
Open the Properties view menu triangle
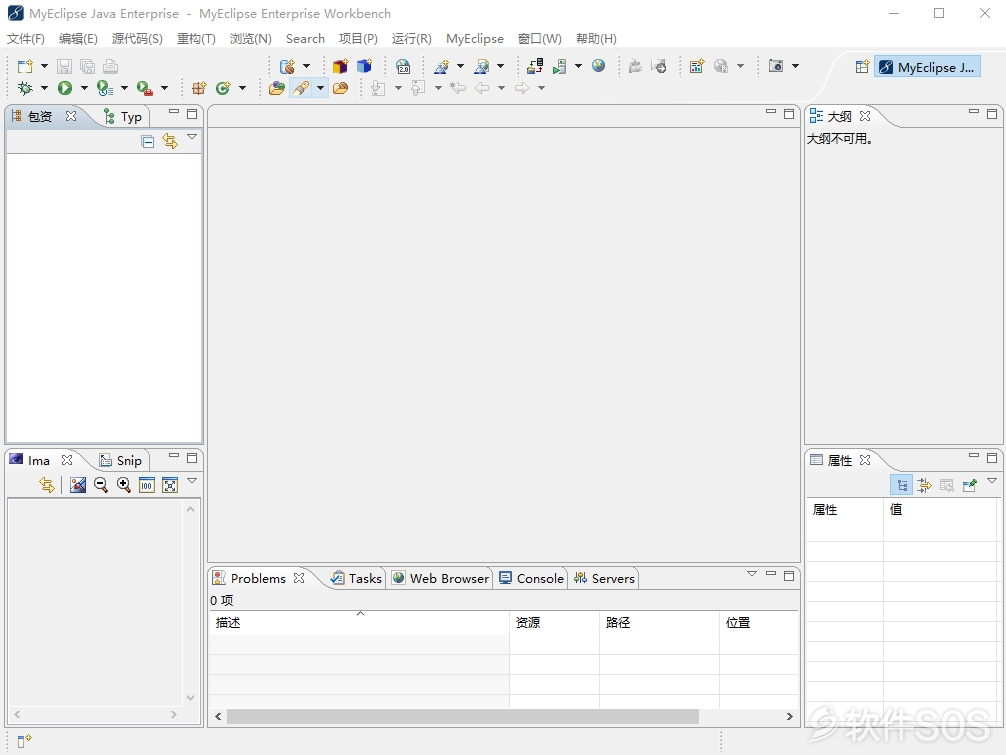point(992,480)
